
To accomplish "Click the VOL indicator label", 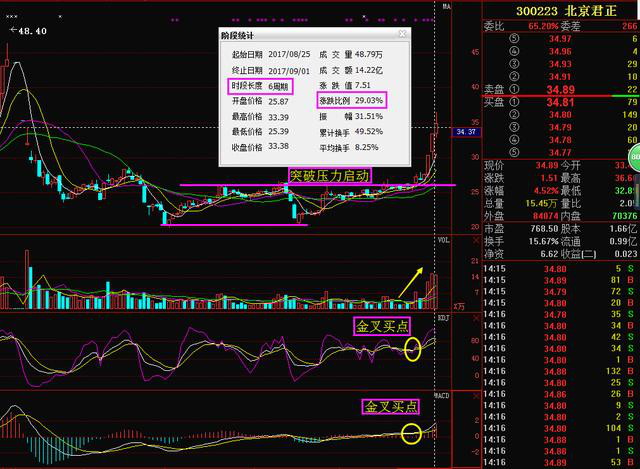I will pyautogui.click(x=444, y=241).
